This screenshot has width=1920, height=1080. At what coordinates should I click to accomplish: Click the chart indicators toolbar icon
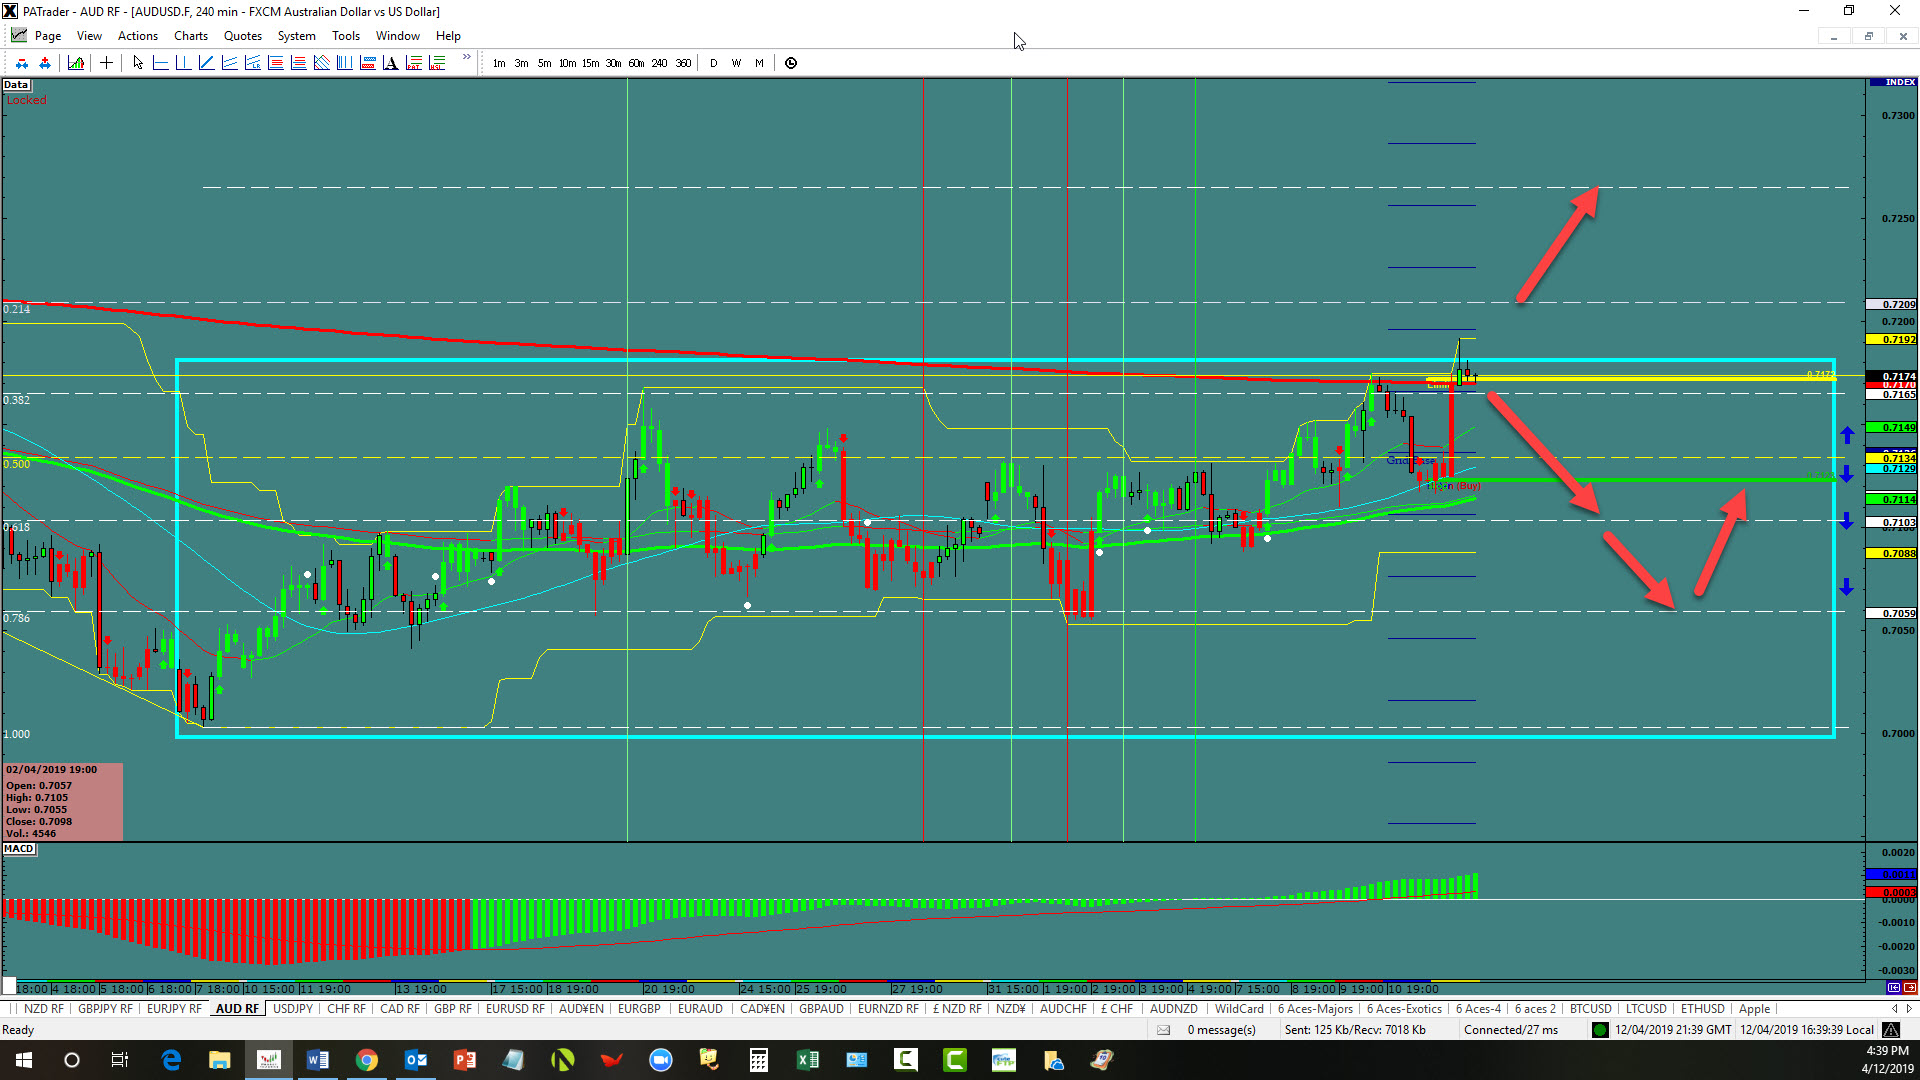click(76, 63)
